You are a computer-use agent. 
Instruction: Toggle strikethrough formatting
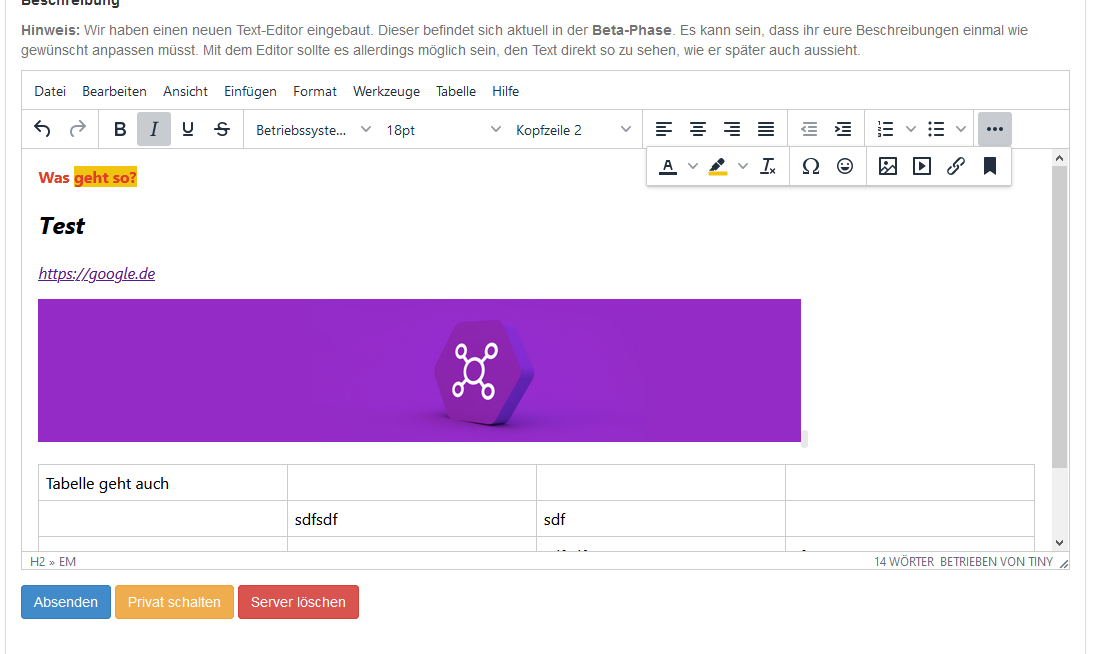pyautogui.click(x=222, y=129)
